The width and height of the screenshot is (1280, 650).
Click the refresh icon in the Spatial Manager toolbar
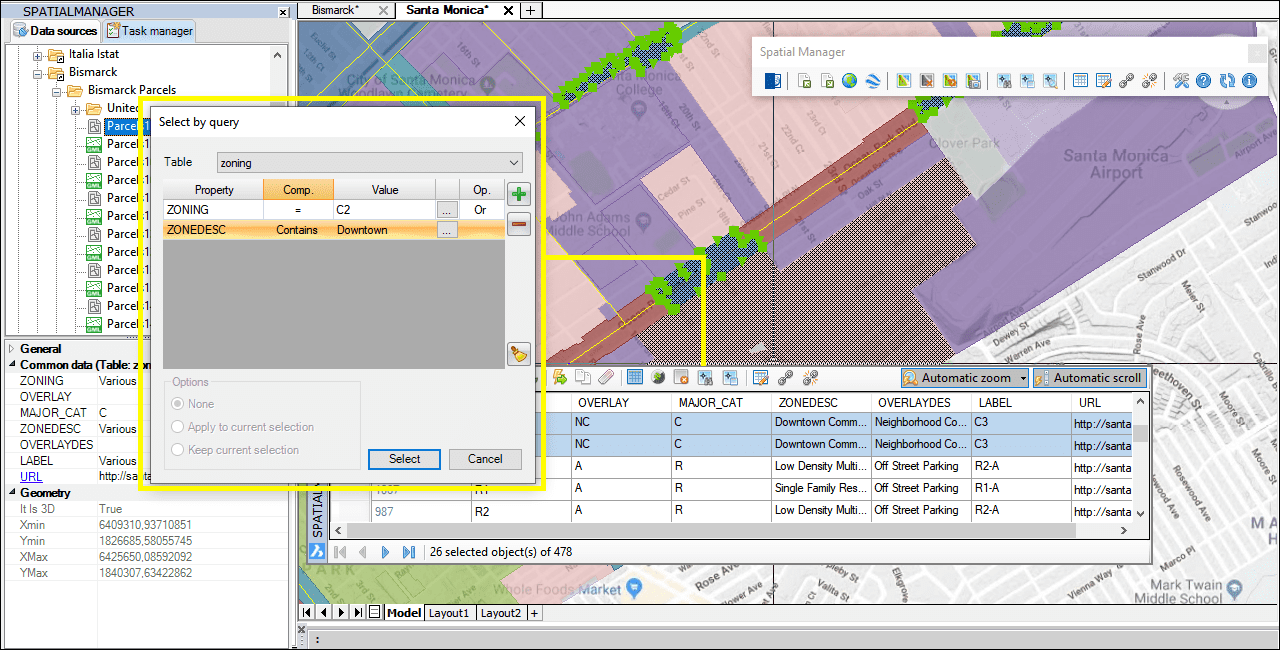(1226, 81)
